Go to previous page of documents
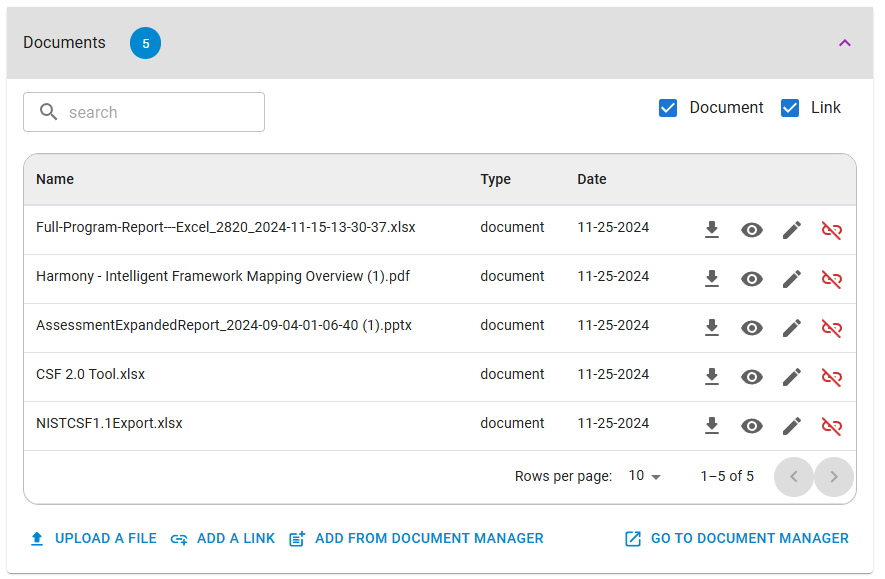The width and height of the screenshot is (885, 579). pyautogui.click(x=794, y=477)
